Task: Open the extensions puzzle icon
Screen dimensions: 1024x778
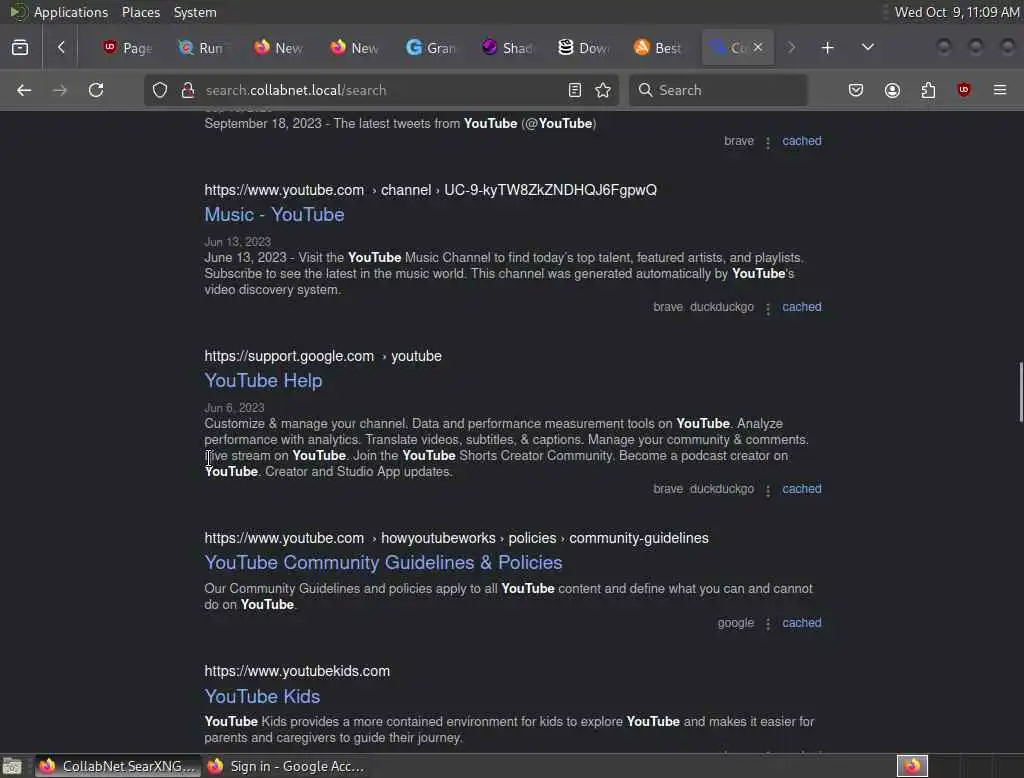Action: point(928,90)
